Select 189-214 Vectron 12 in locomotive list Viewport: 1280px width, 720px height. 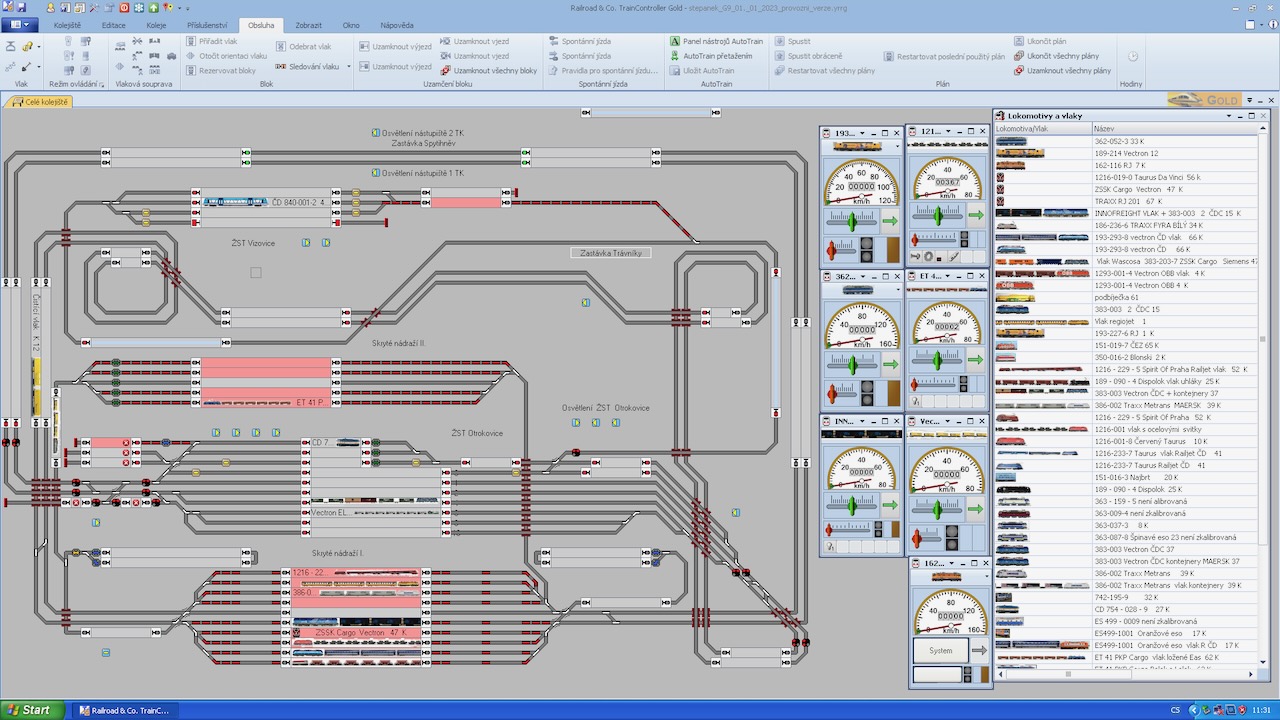1126,153
